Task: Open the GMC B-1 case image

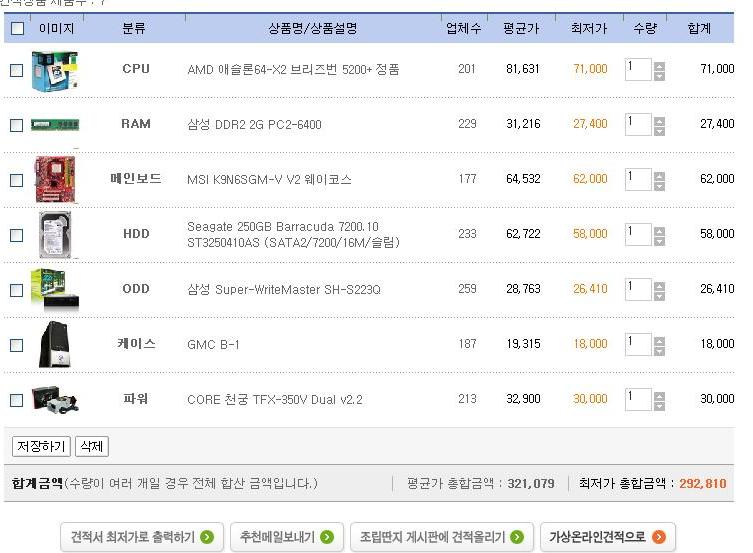Action: tap(55, 345)
